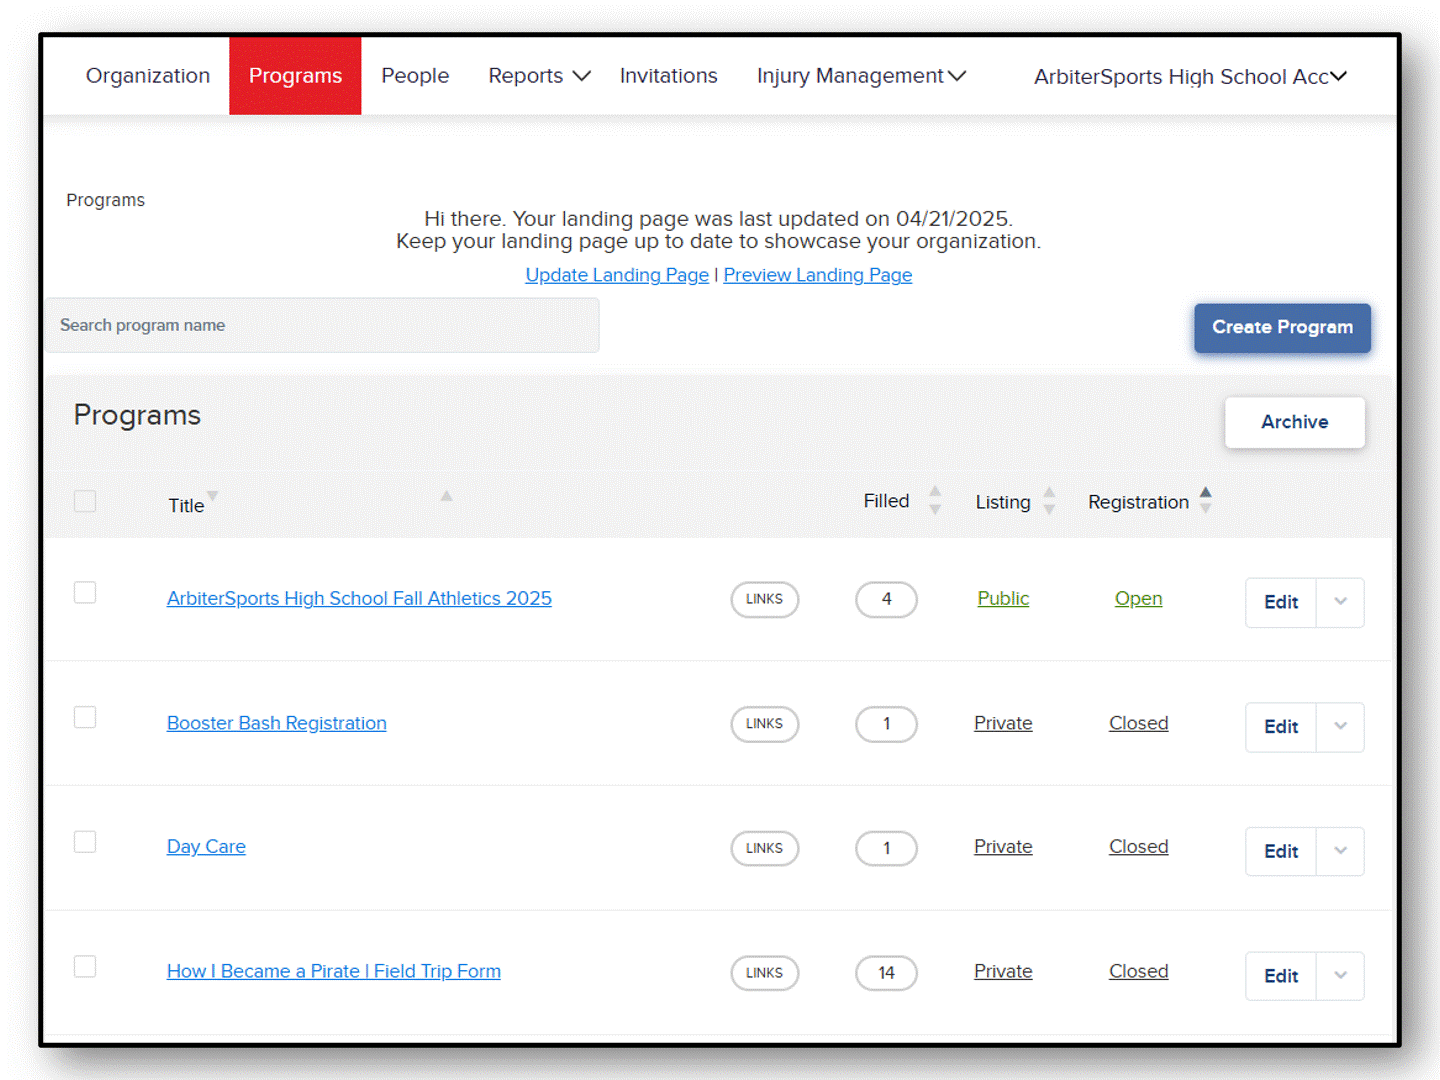Click the Closed status for Booster Bash Registration
Screen dimensions: 1440x1080
pos(1138,723)
